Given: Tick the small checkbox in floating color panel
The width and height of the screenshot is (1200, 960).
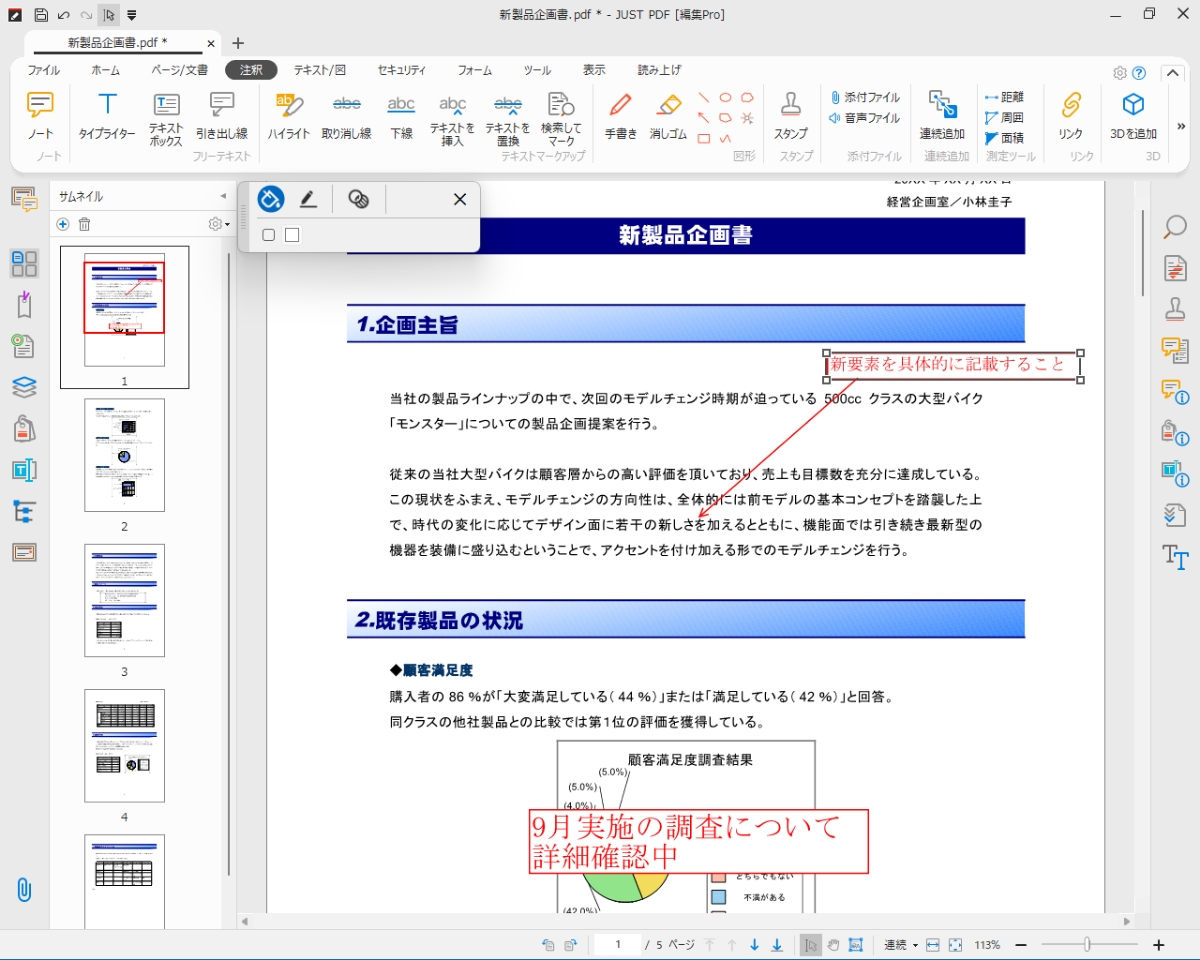Looking at the screenshot, I should pos(268,235).
